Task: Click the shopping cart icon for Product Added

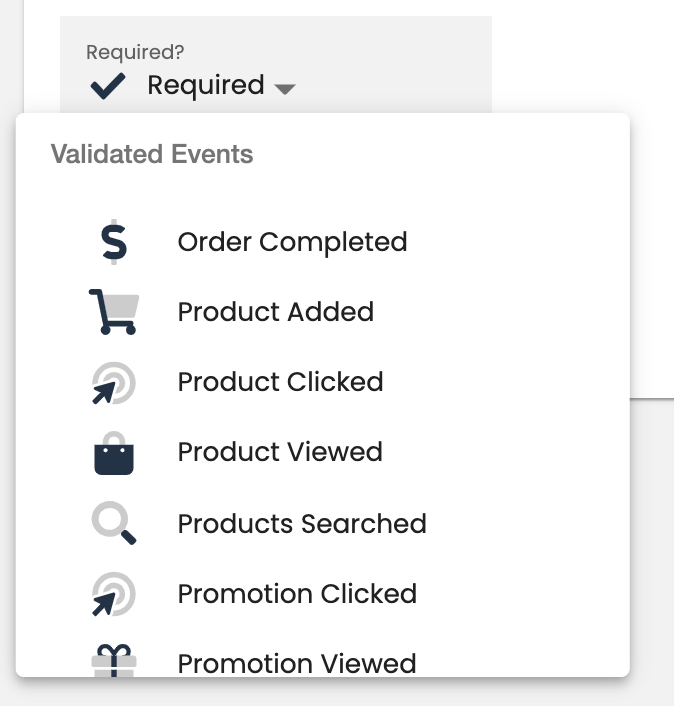Action: [x=113, y=312]
